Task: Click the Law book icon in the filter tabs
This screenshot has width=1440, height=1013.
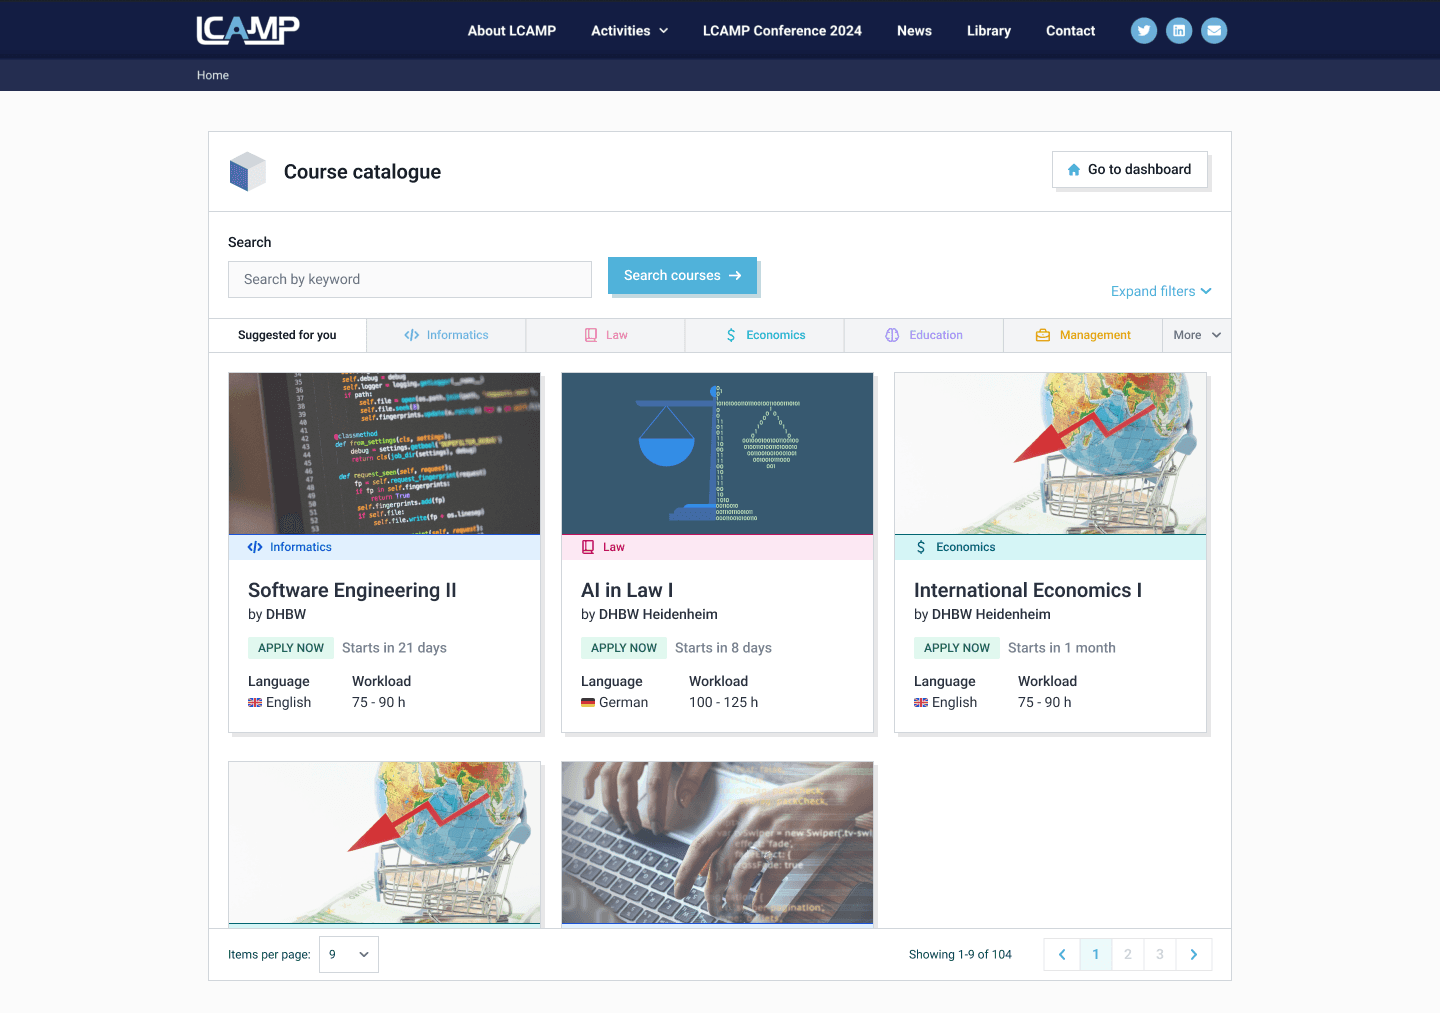Action: (x=588, y=334)
